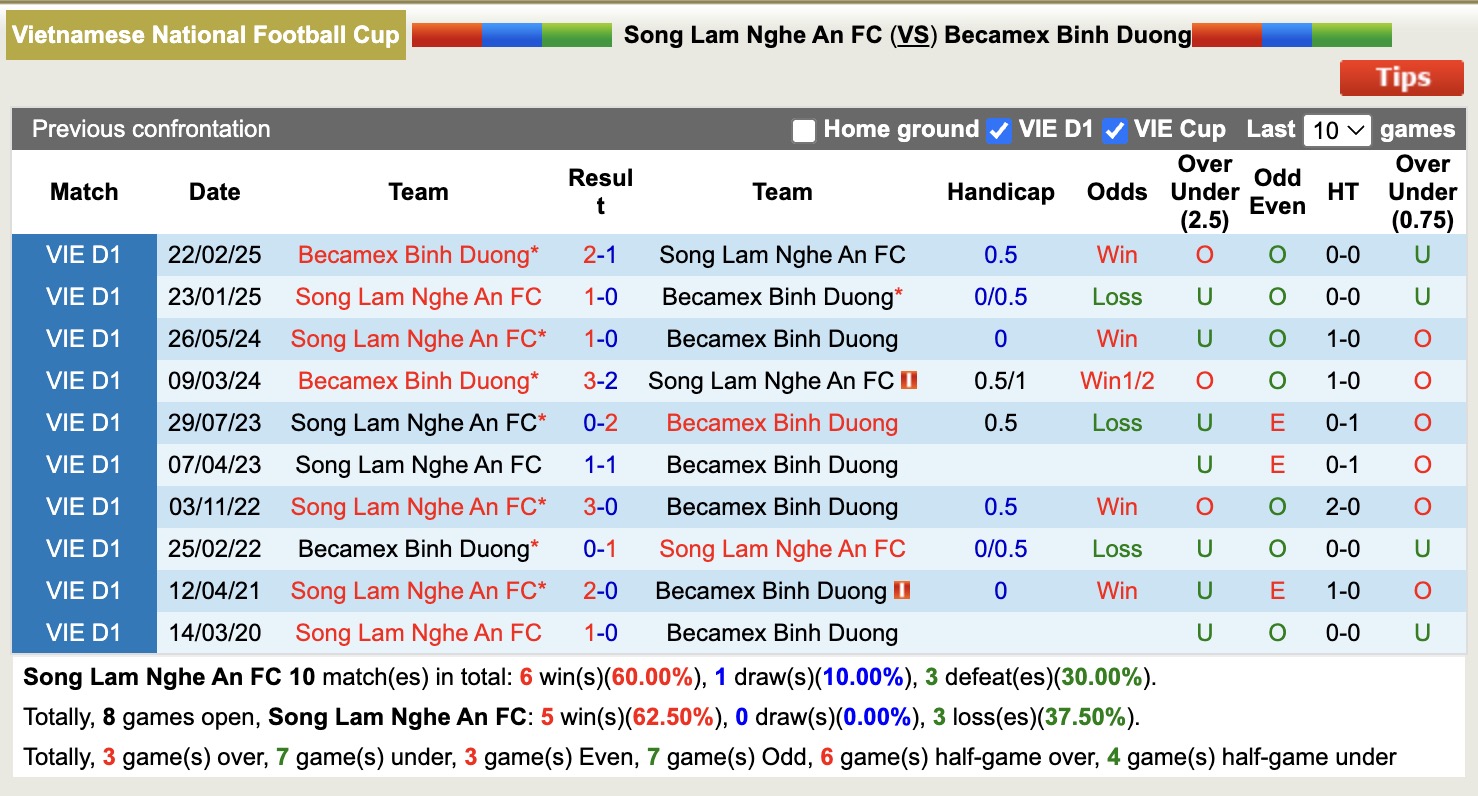Select the VIE D1 cell for 14/03/20
Screen dimensions: 1478x796
coord(84,633)
